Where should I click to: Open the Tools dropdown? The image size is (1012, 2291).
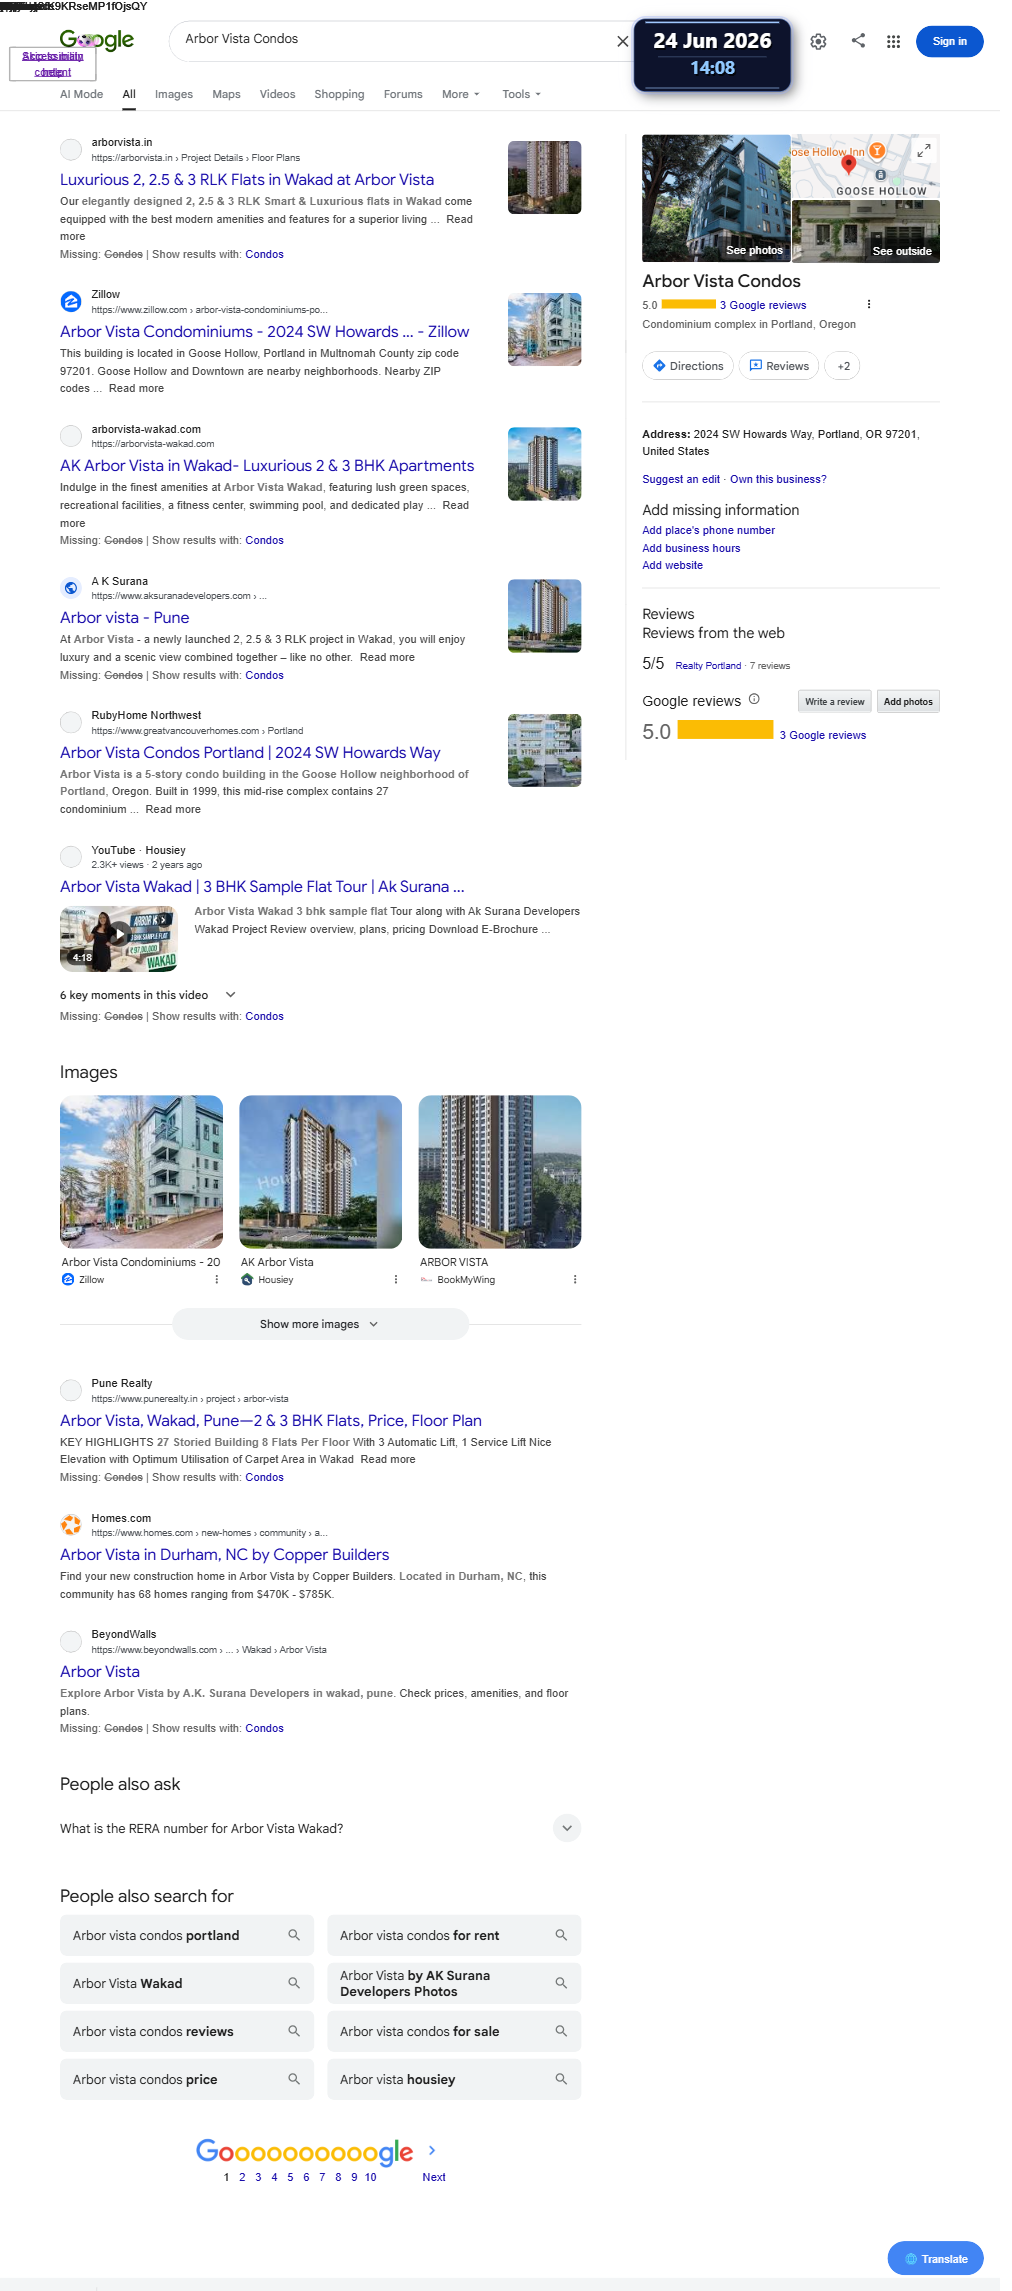pyautogui.click(x=521, y=94)
